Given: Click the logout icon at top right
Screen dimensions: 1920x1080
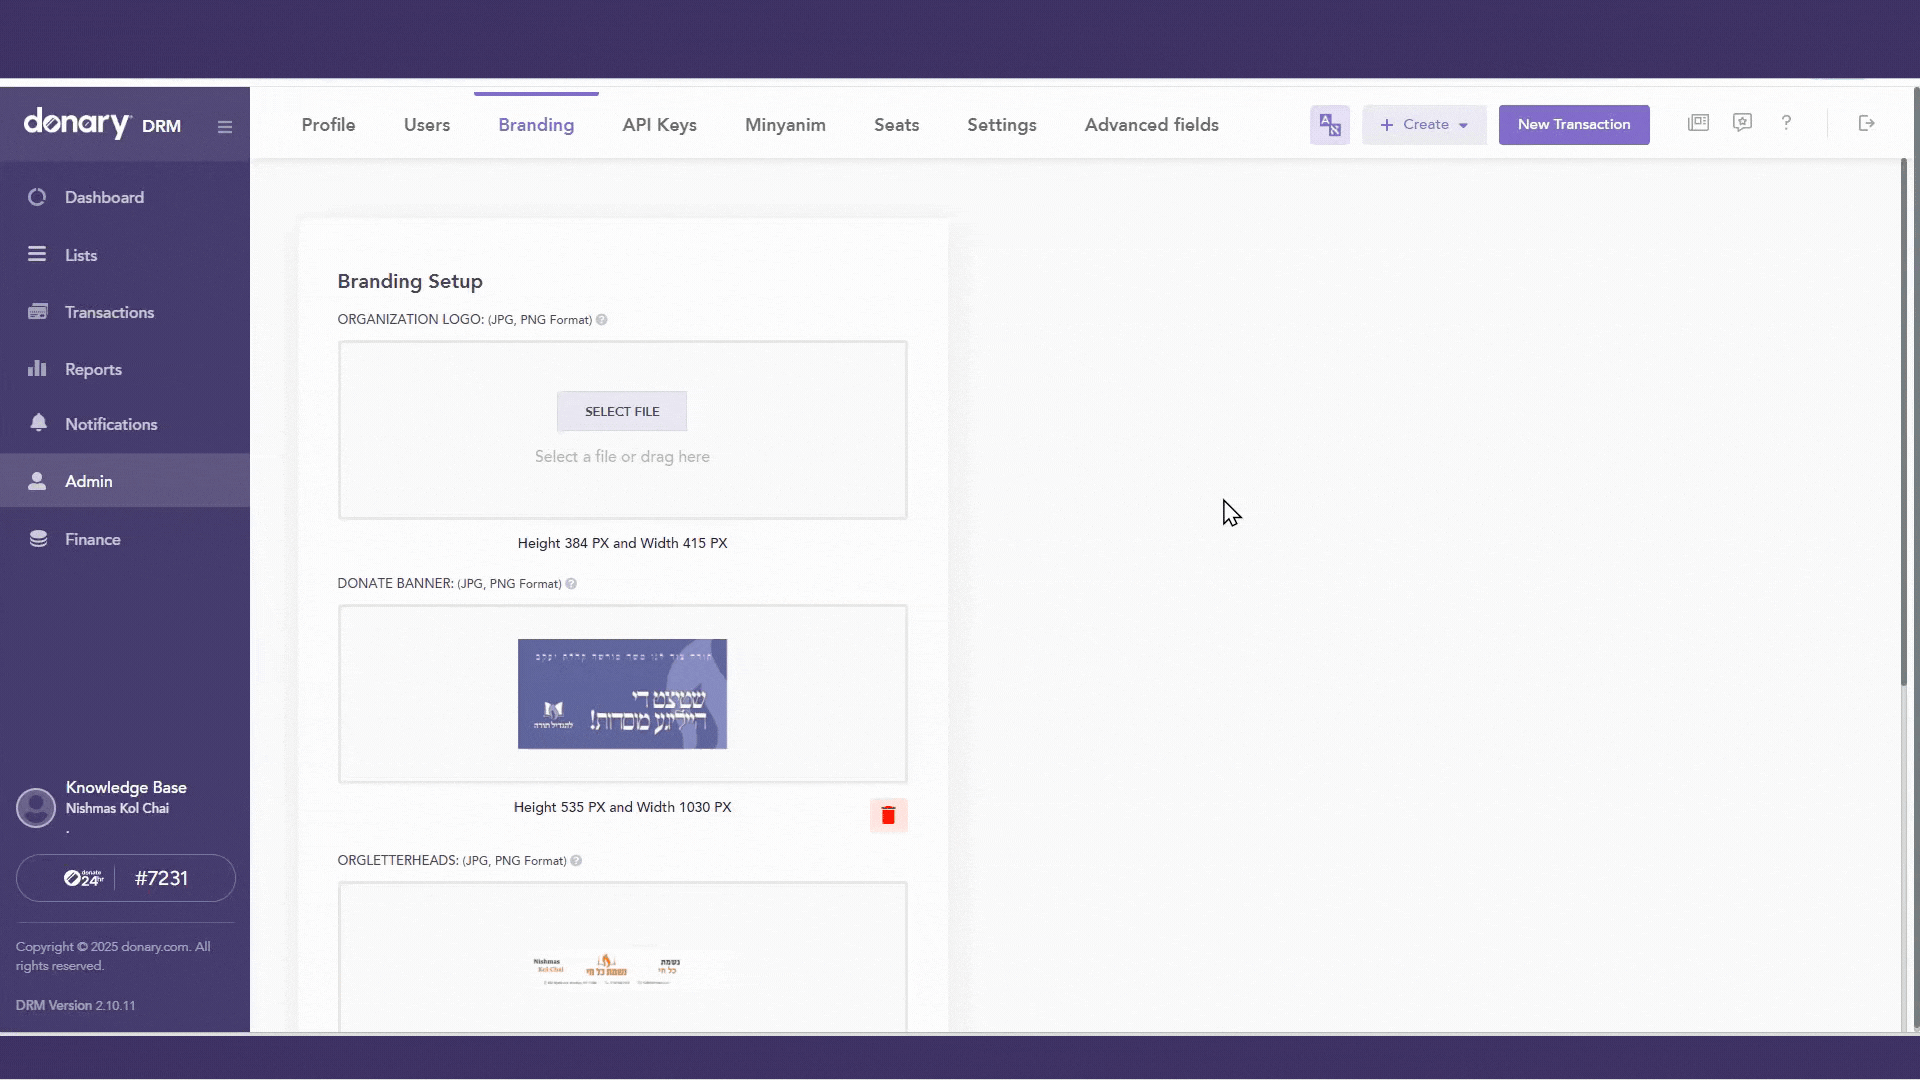Looking at the screenshot, I should (x=1866, y=123).
